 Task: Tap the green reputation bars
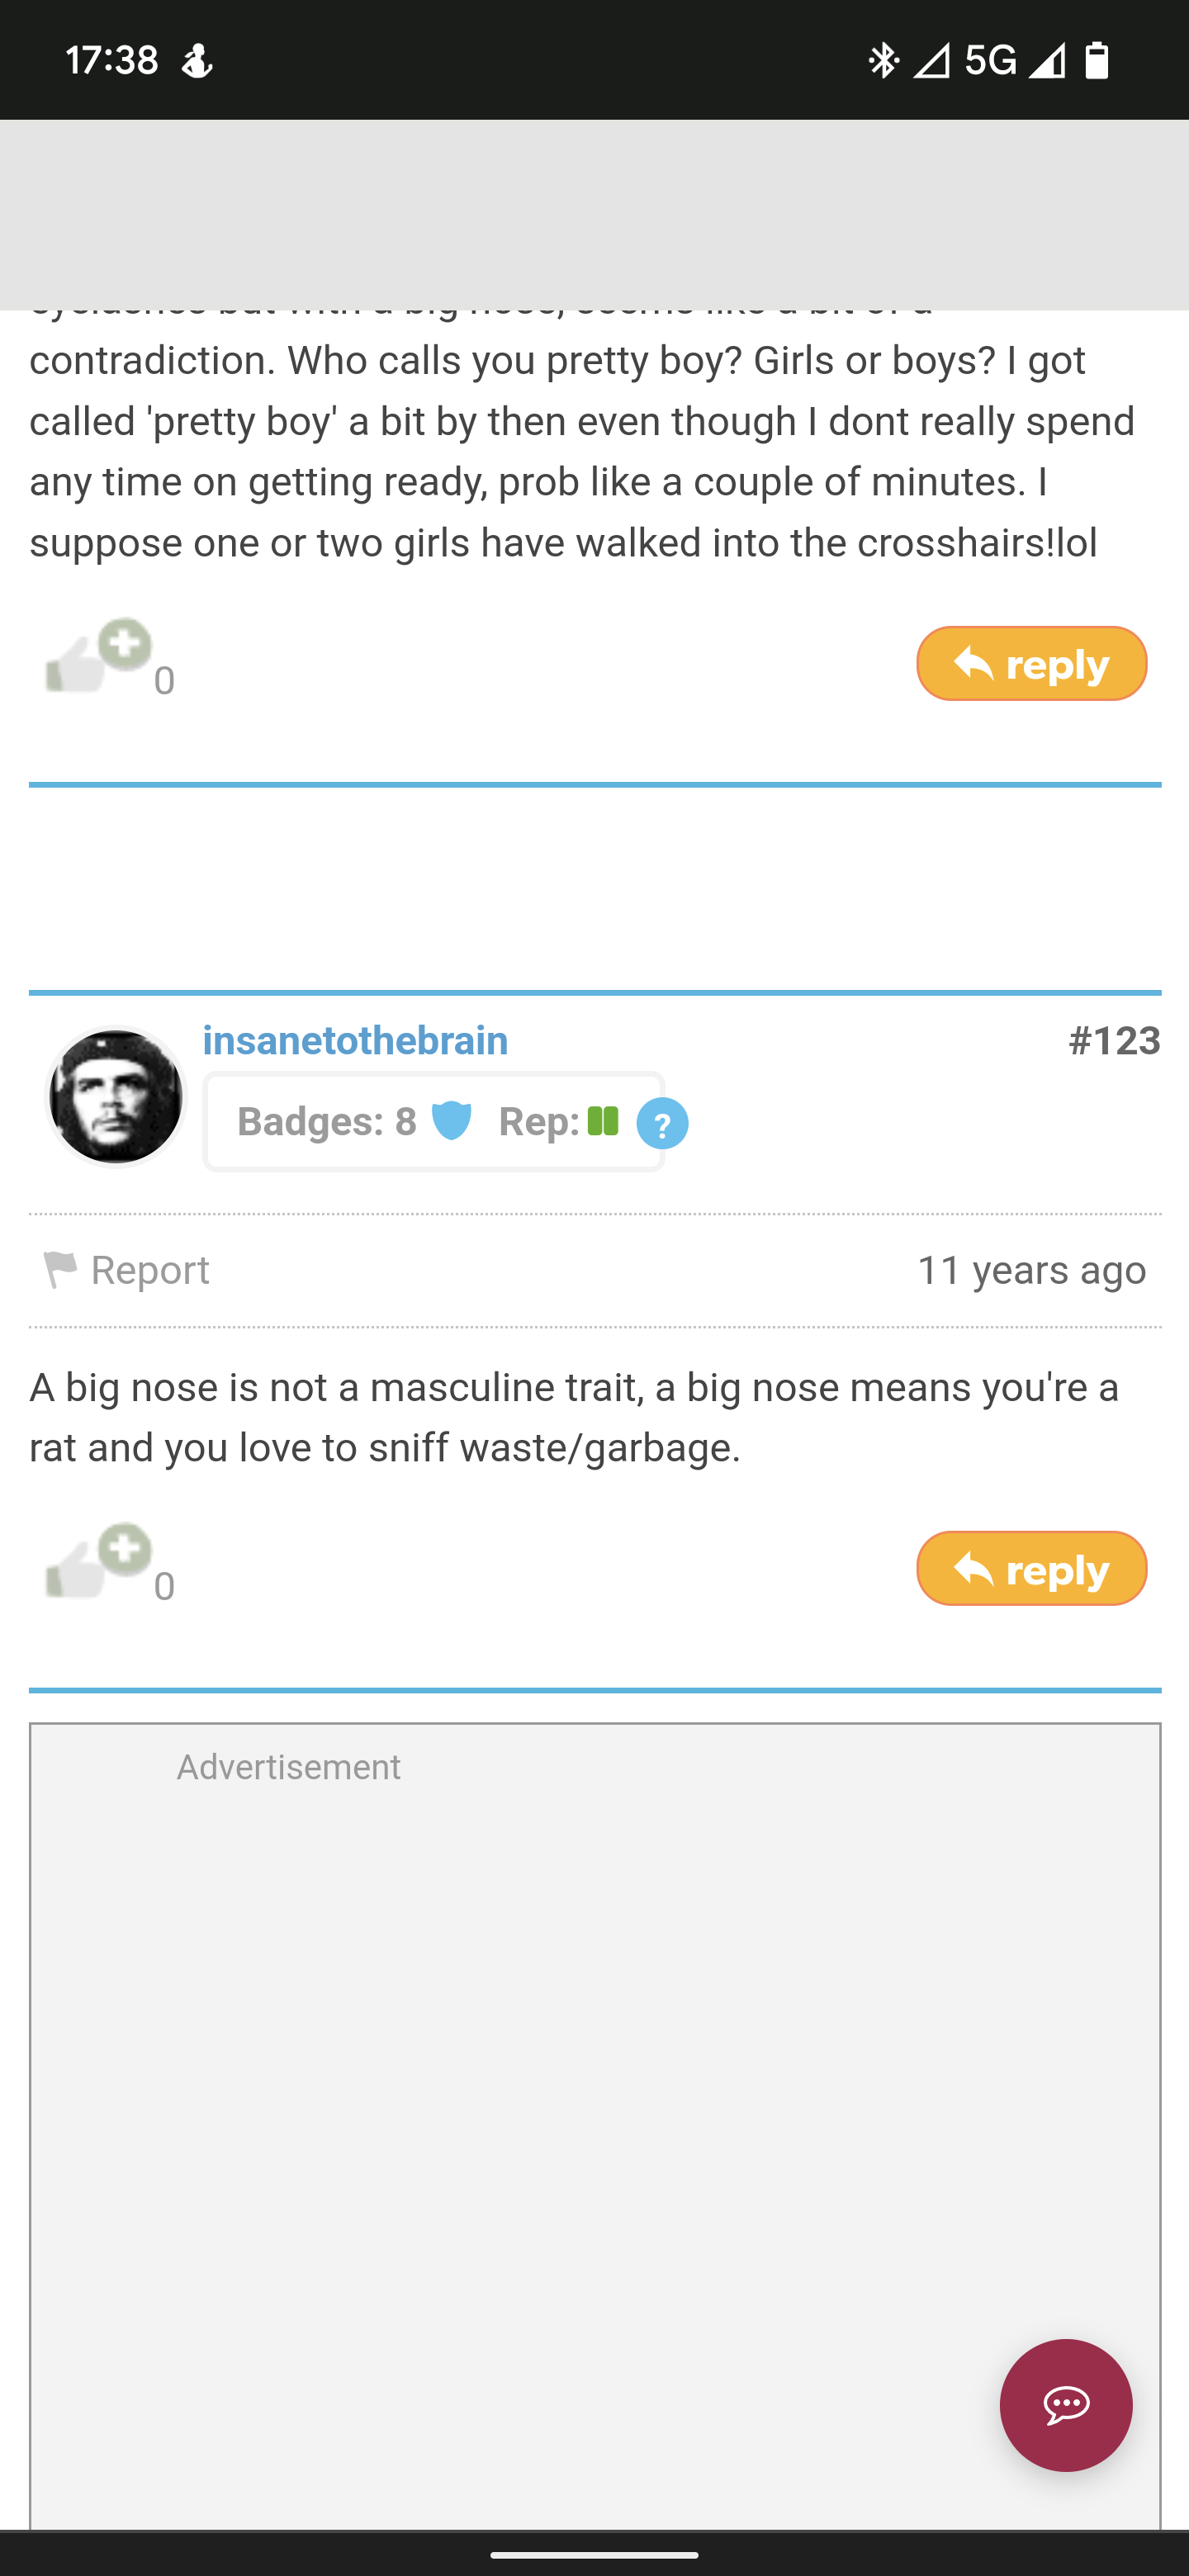coord(603,1121)
